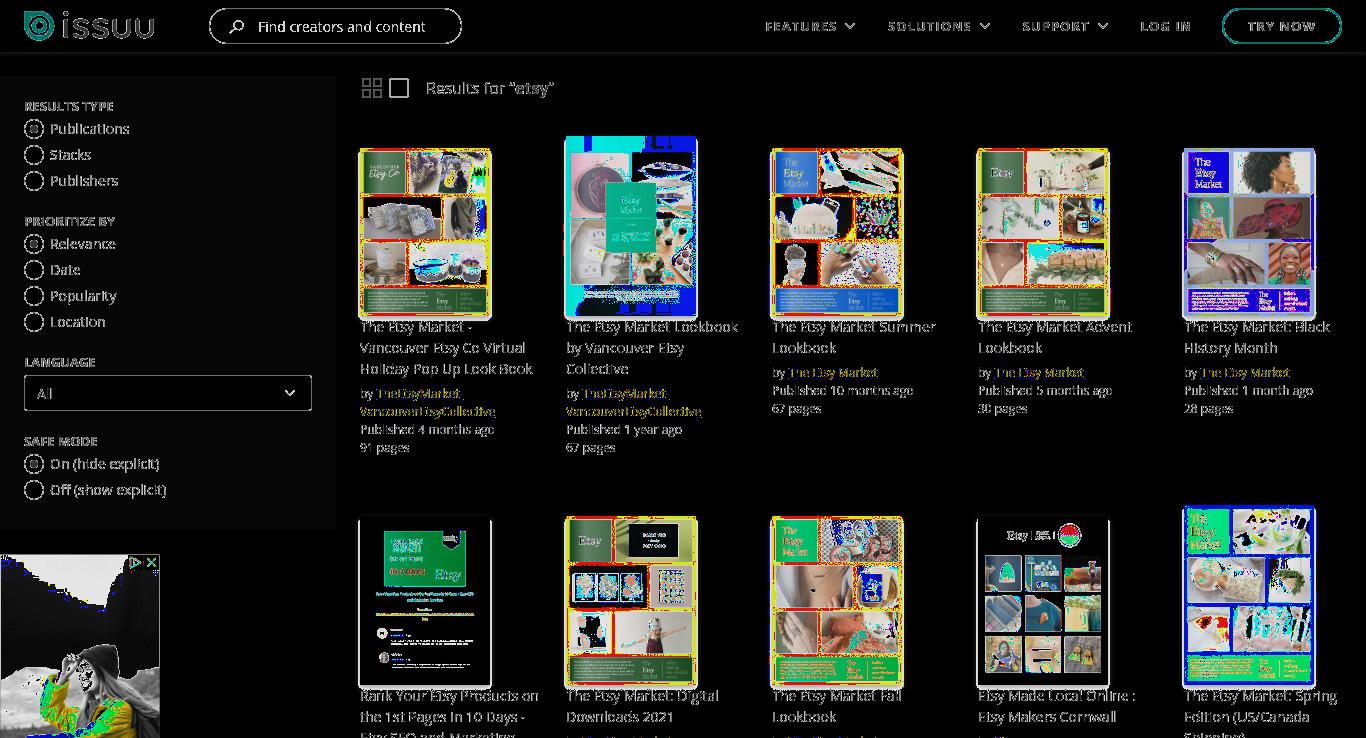Open Etsy Market Black History Month cover

pyautogui.click(x=1249, y=233)
